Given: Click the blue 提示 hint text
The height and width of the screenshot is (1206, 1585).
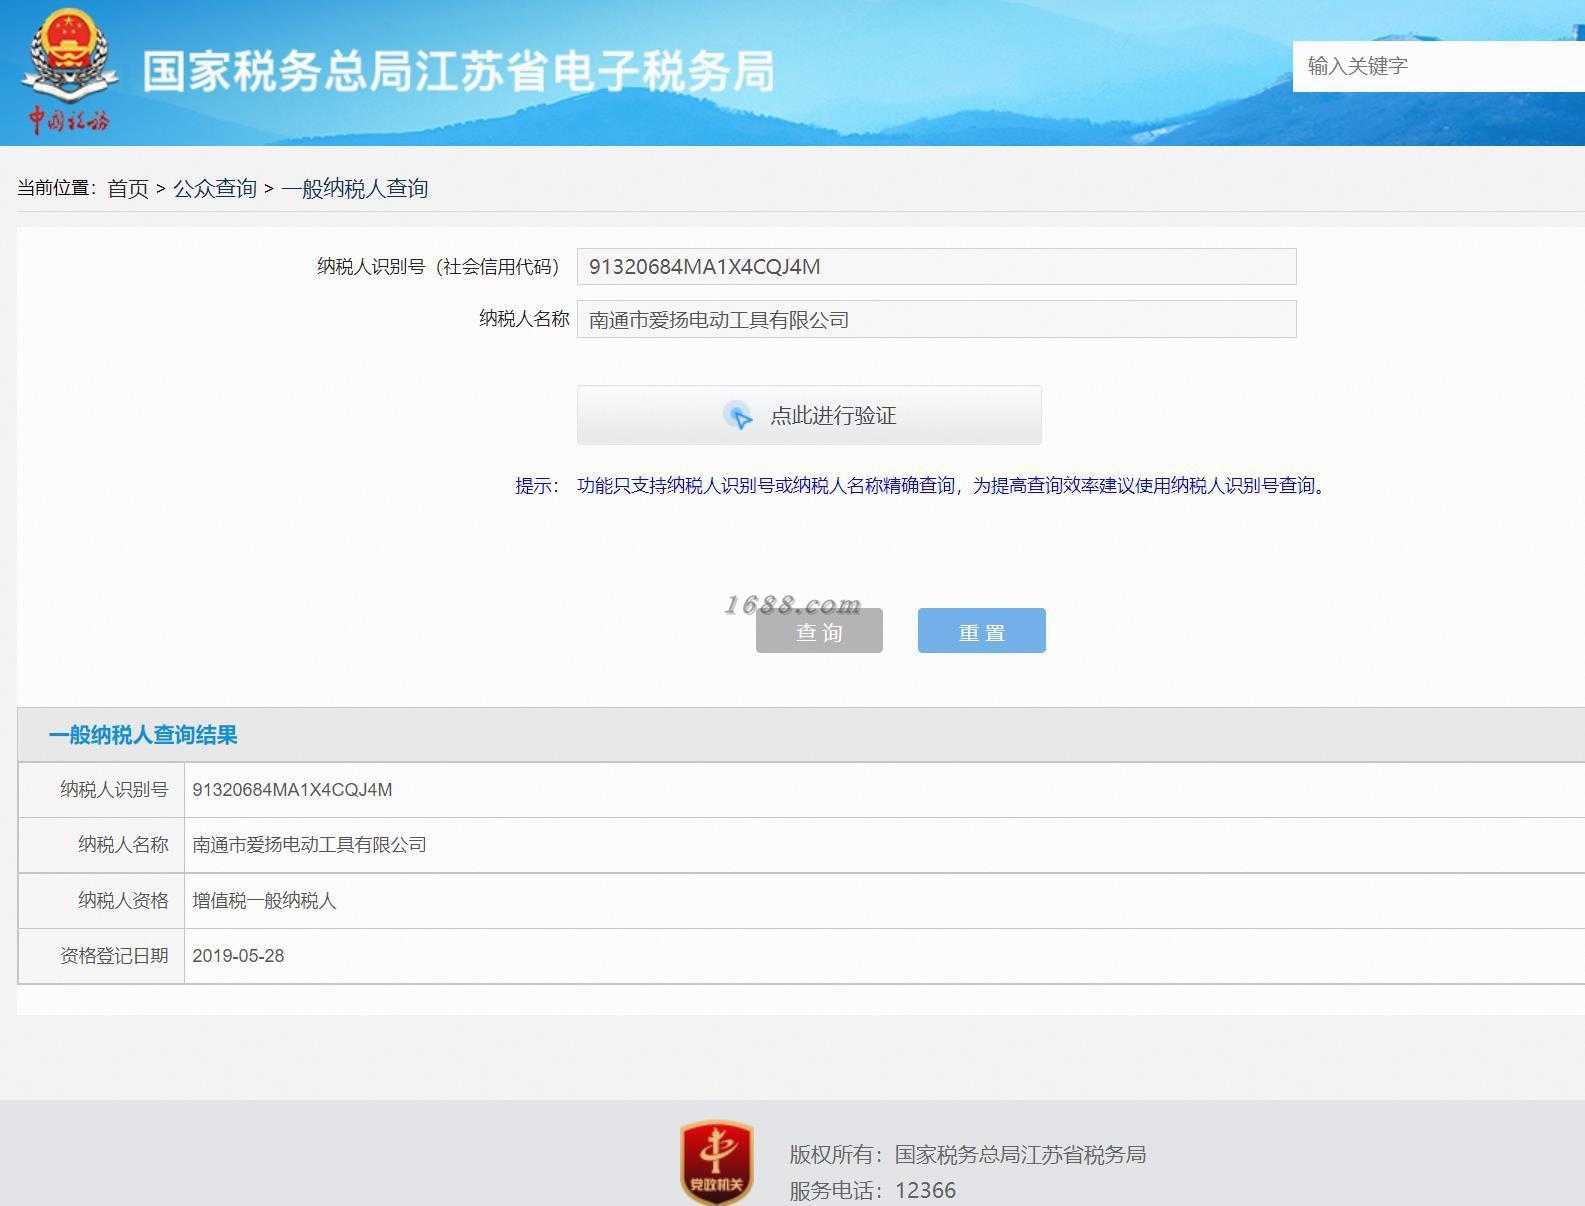Looking at the screenshot, I should click(922, 486).
